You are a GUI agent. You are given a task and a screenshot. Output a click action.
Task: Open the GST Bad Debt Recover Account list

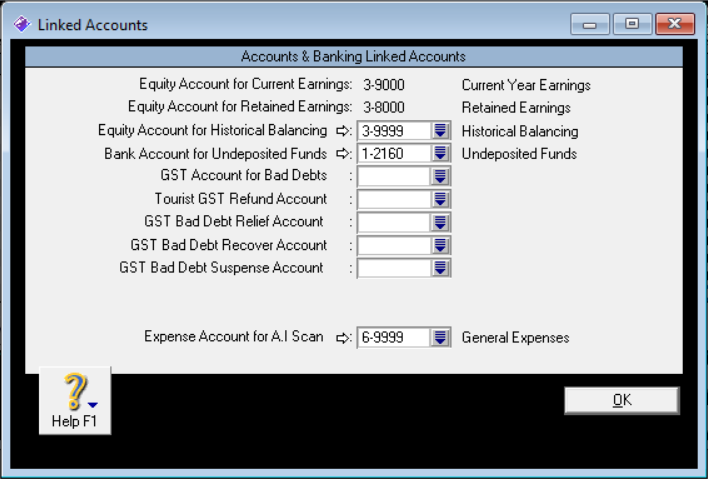[441, 245]
